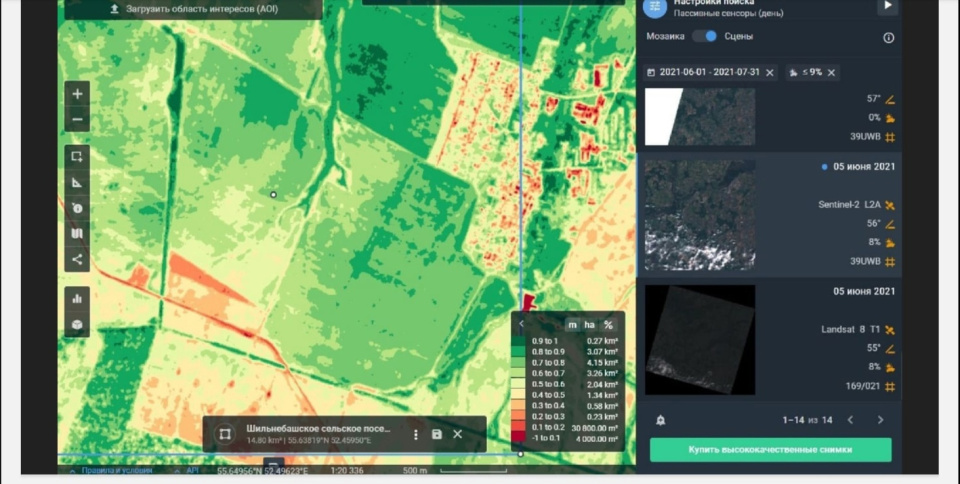This screenshot has height=484, width=960.
Task: Click the 30 800.00 m² legend value
Action: (594, 428)
